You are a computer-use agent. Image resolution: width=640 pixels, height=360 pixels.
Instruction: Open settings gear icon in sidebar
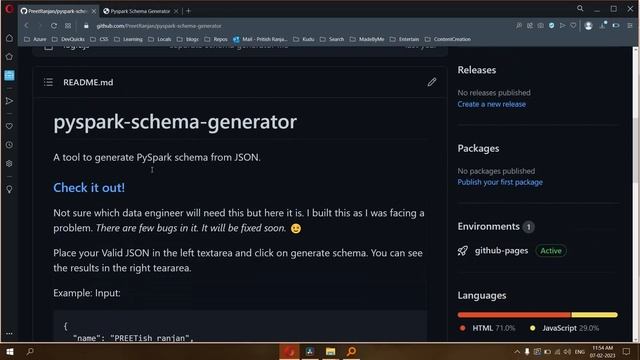pyautogui.click(x=9, y=163)
